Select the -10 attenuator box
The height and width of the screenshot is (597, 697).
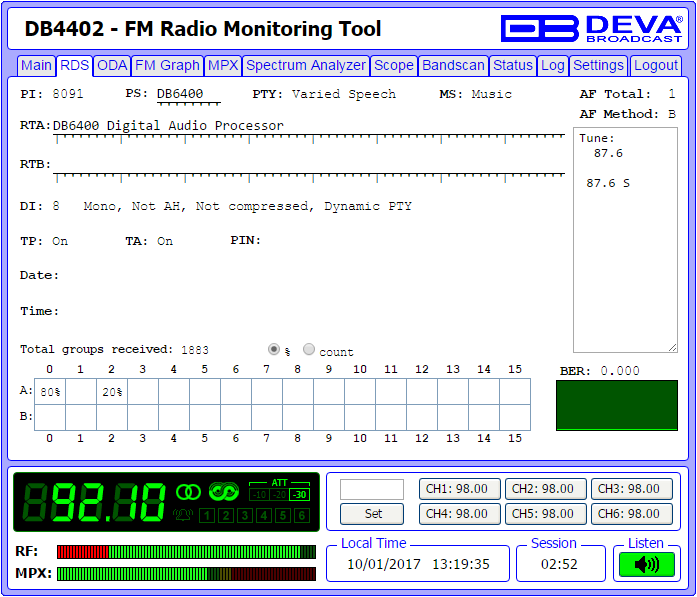point(259,494)
